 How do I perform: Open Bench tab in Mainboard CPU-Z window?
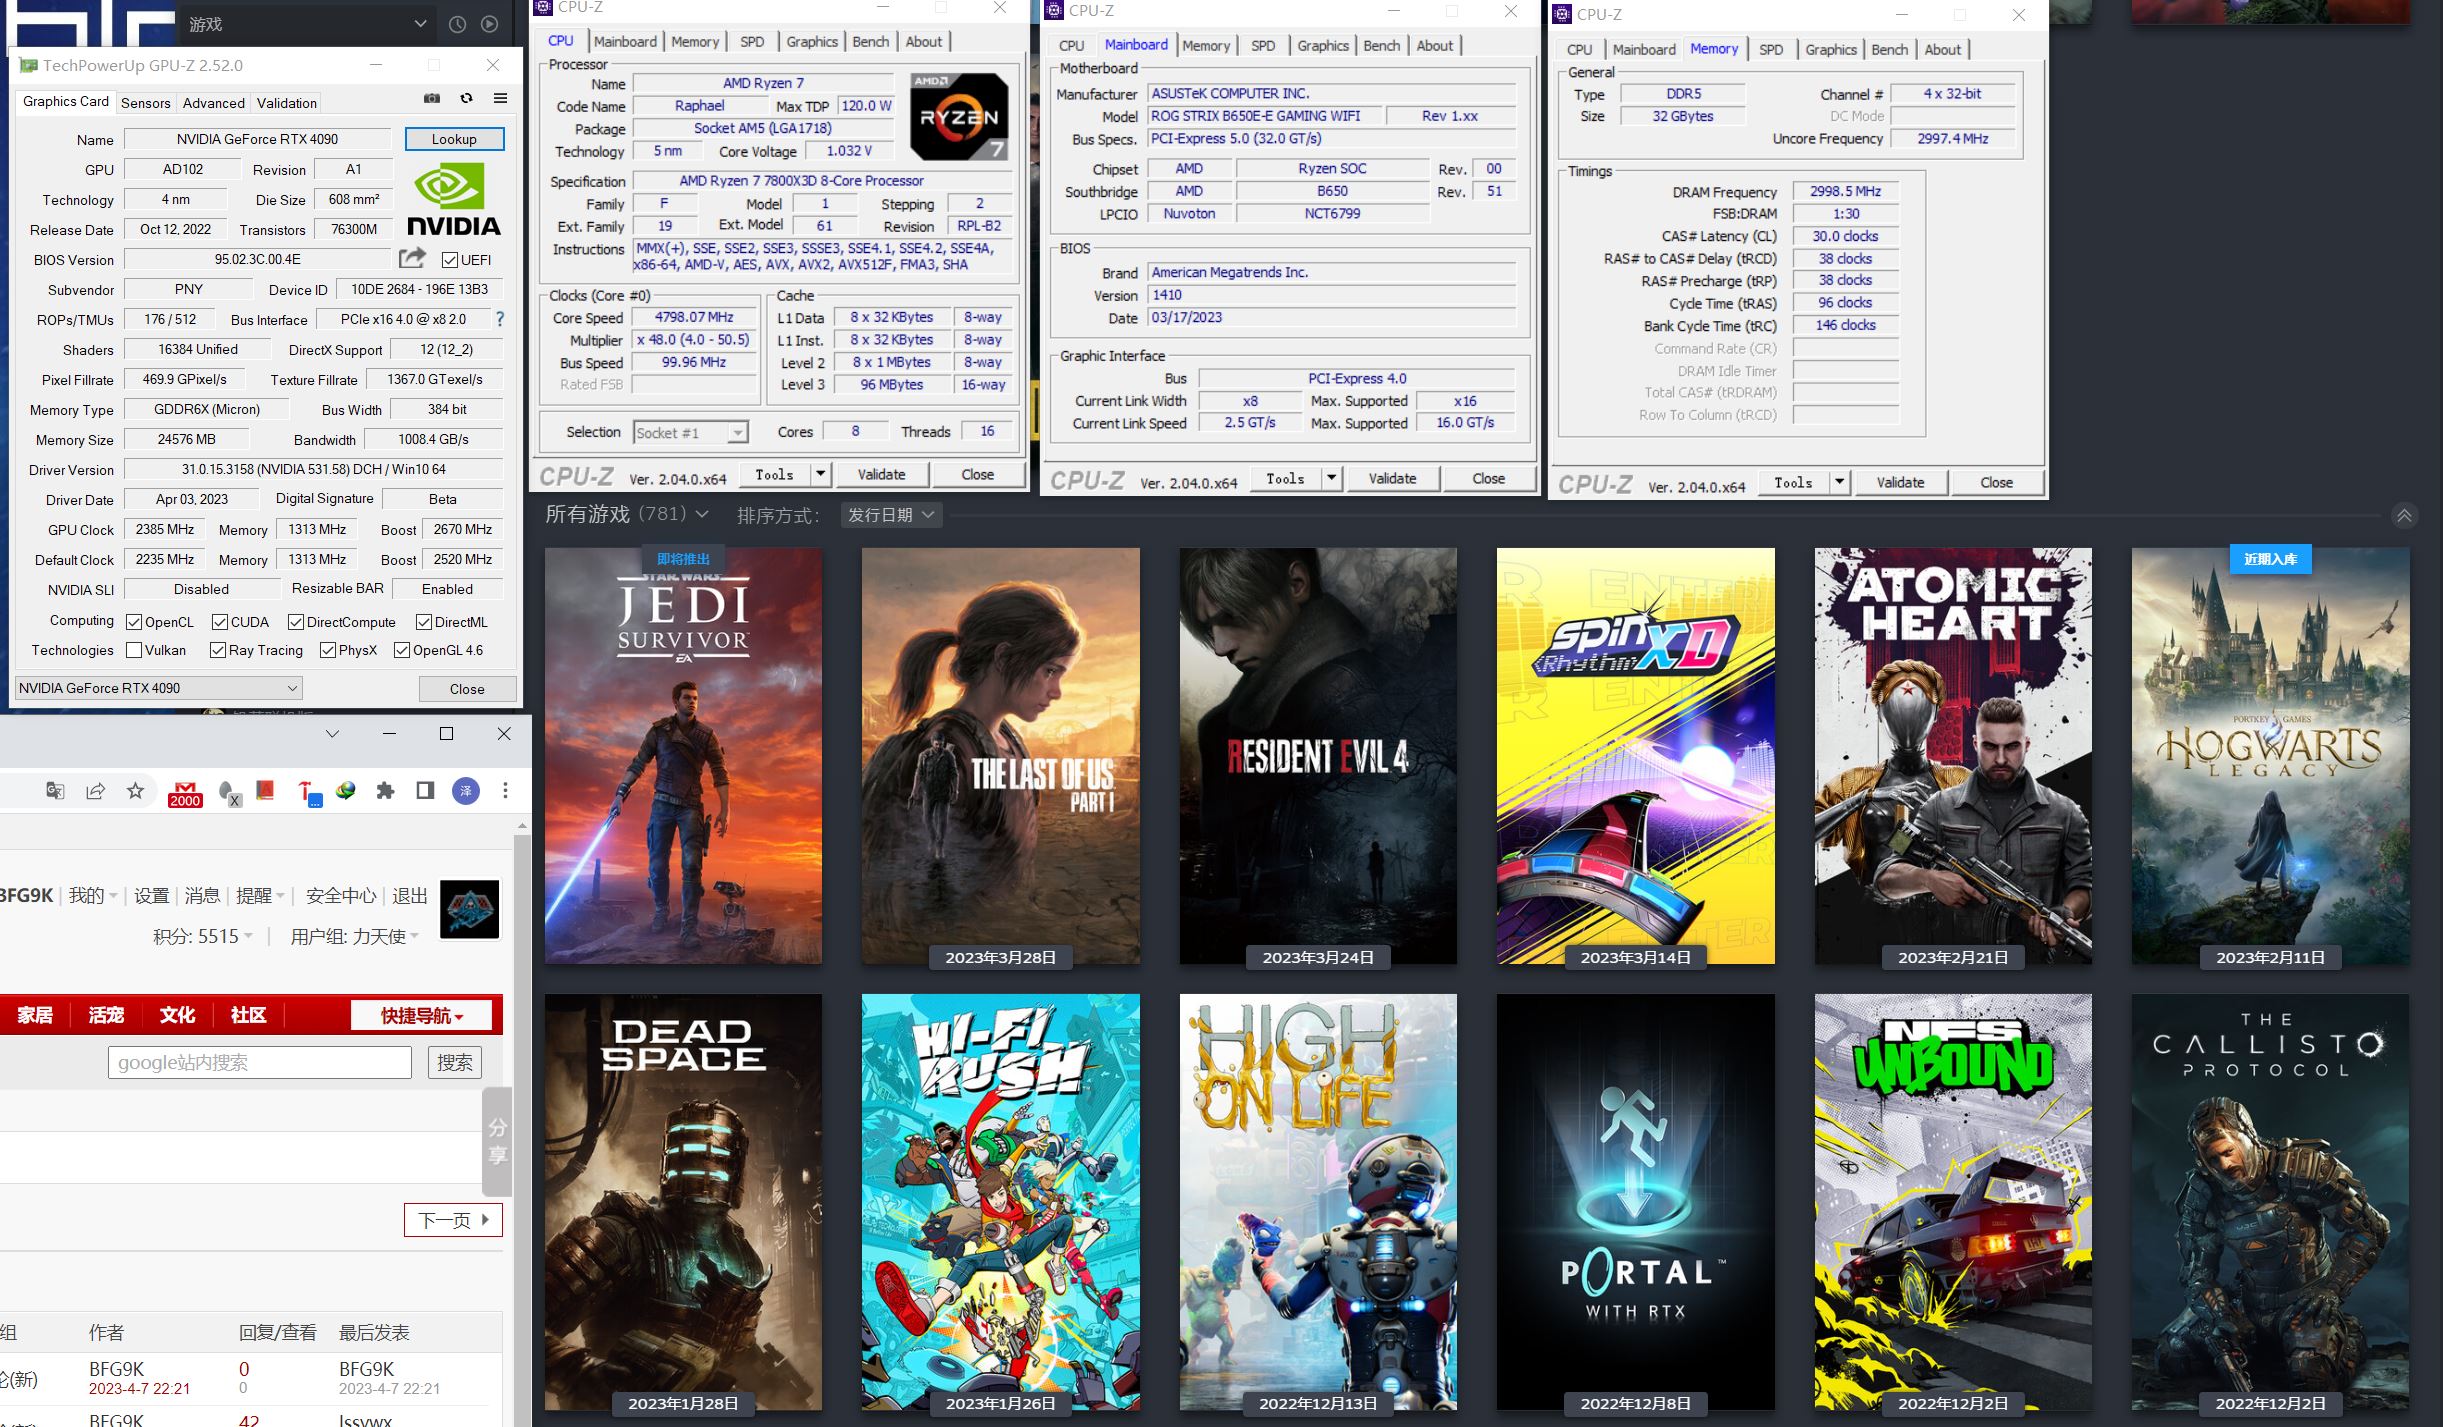(1382, 46)
